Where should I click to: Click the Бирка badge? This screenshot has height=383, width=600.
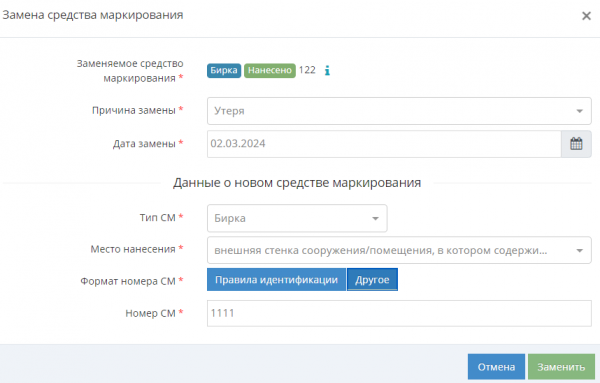pyautogui.click(x=224, y=70)
